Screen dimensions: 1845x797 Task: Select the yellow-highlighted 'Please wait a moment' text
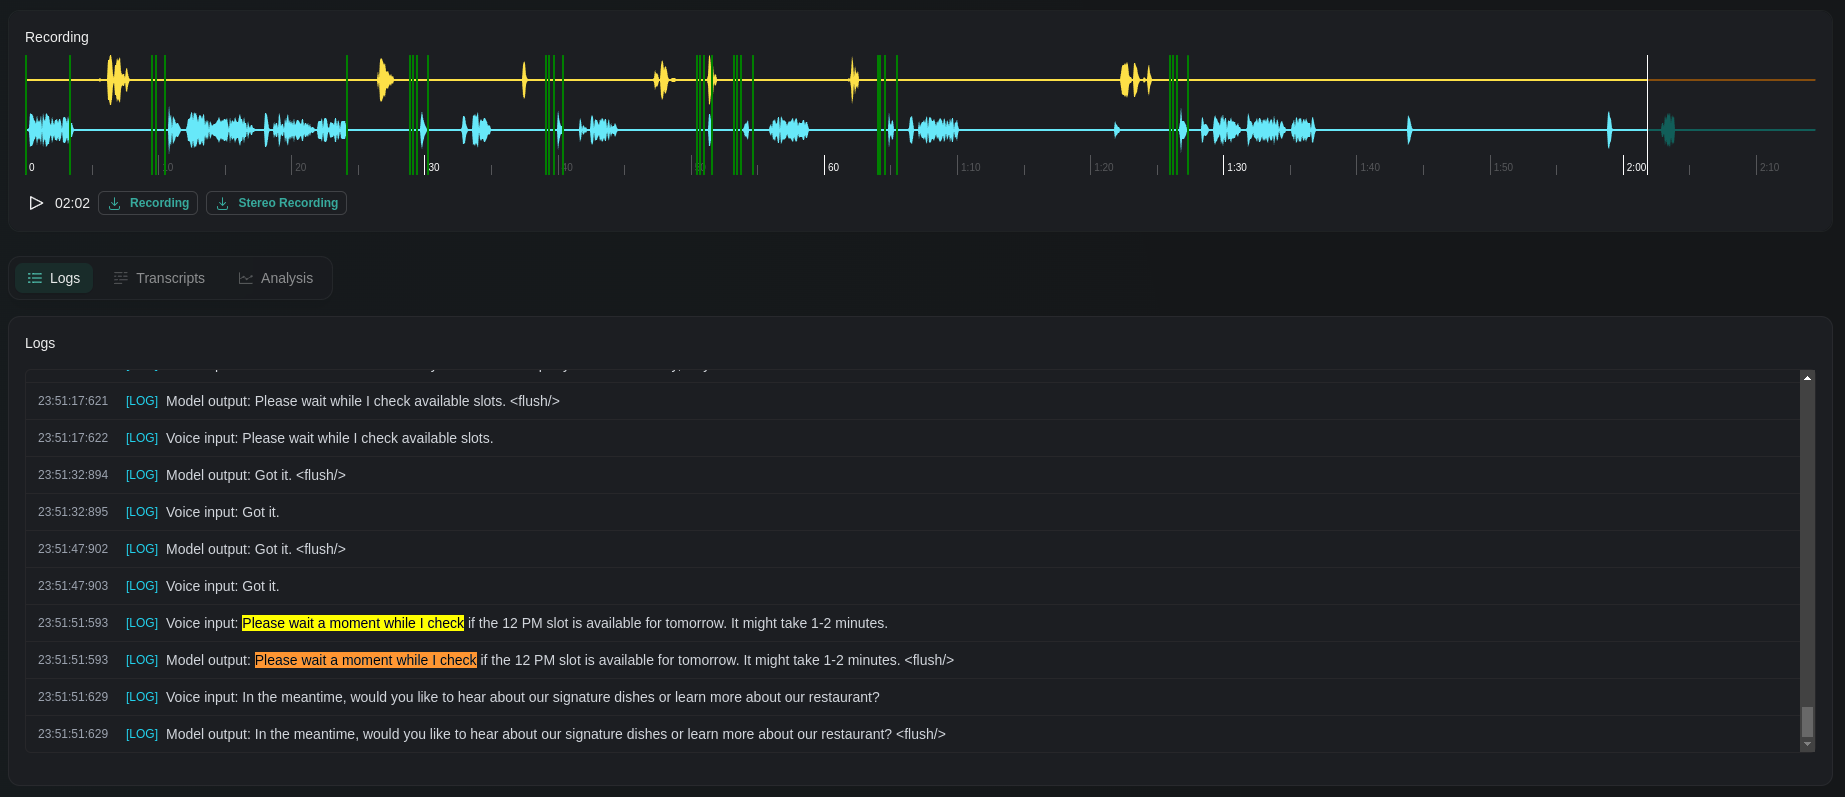click(x=353, y=623)
